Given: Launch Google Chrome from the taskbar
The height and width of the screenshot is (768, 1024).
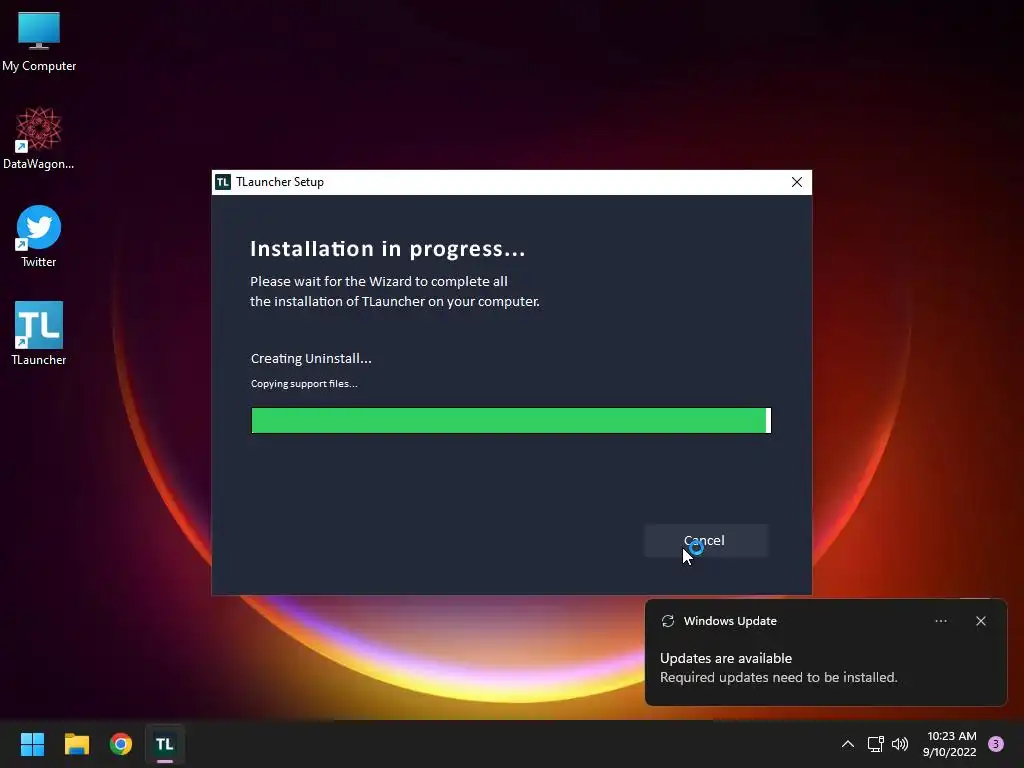Looking at the screenshot, I should click(x=121, y=744).
